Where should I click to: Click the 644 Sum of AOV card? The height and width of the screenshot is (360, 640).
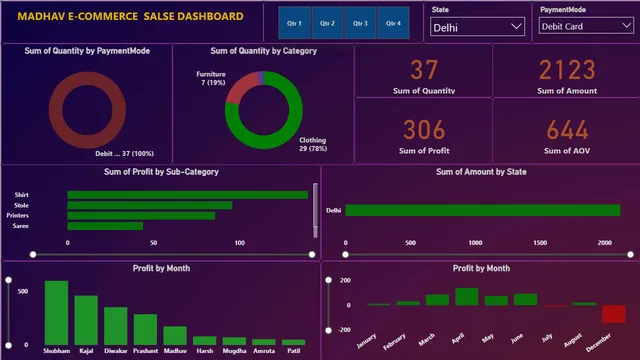[x=567, y=131]
